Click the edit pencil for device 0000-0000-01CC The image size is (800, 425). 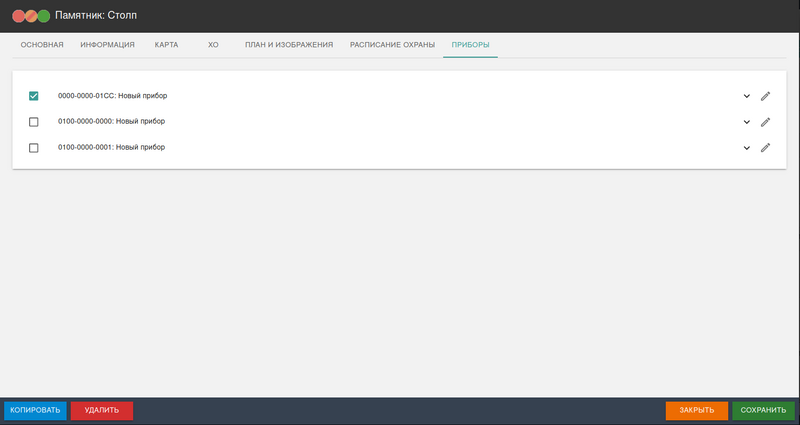(765, 96)
